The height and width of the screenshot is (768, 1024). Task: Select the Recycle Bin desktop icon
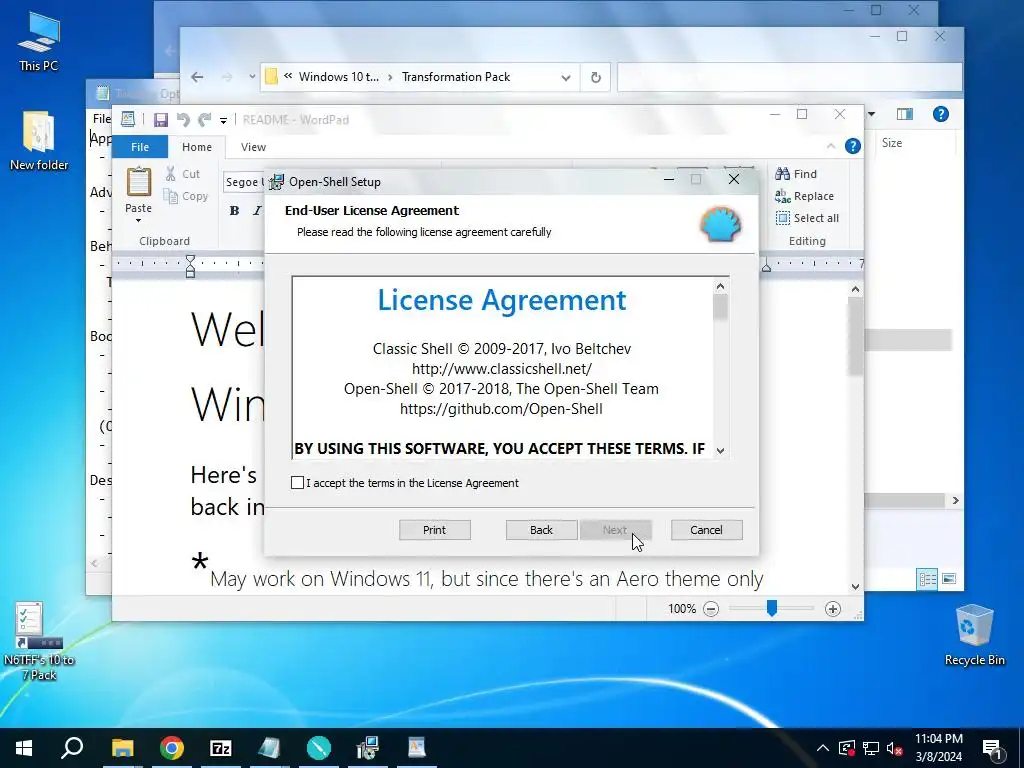tap(974, 635)
